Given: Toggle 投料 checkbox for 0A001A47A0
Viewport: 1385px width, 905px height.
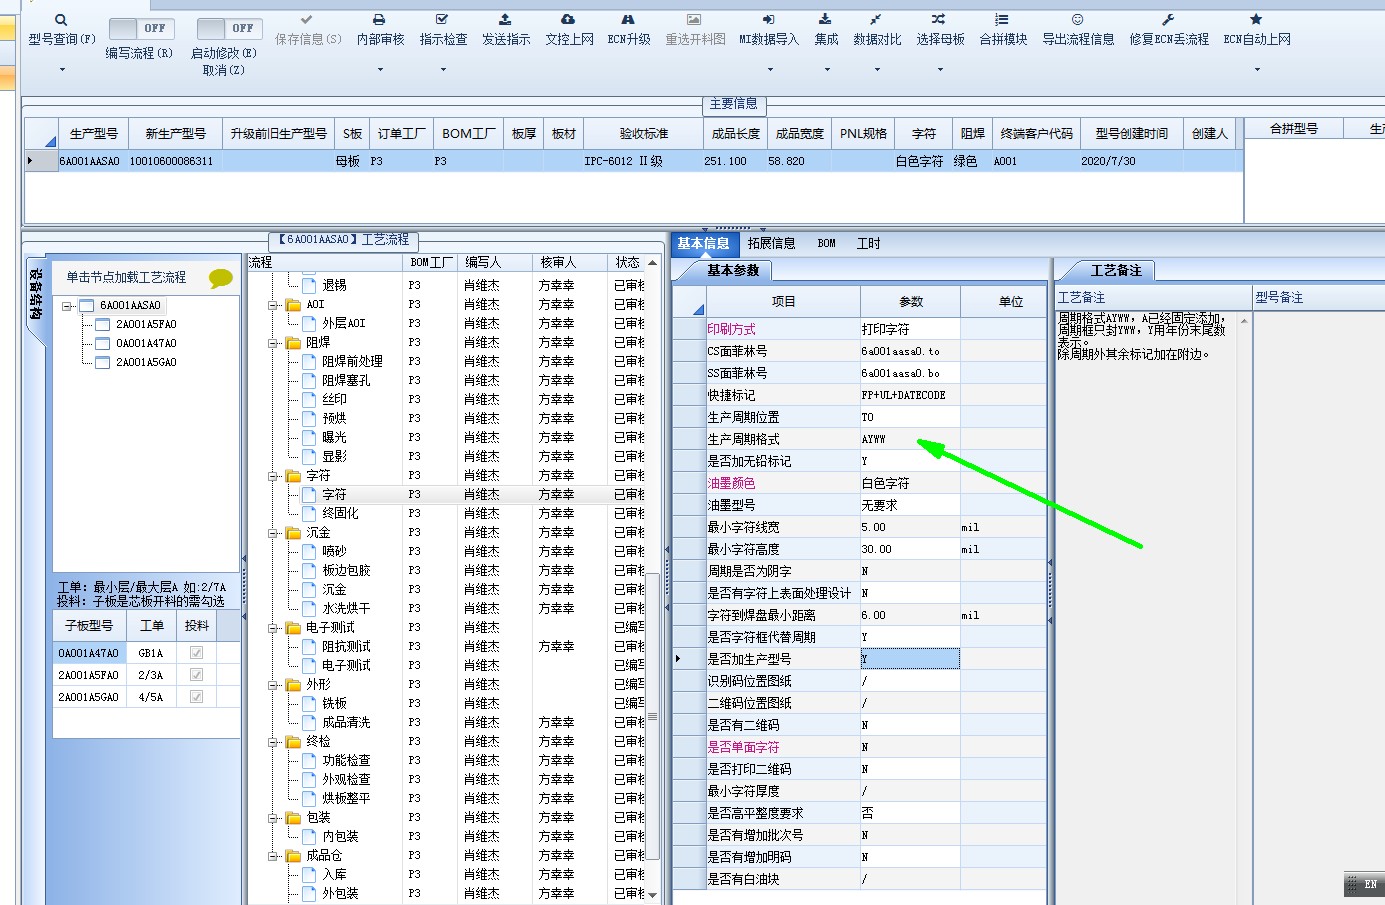Looking at the screenshot, I should click(x=196, y=653).
